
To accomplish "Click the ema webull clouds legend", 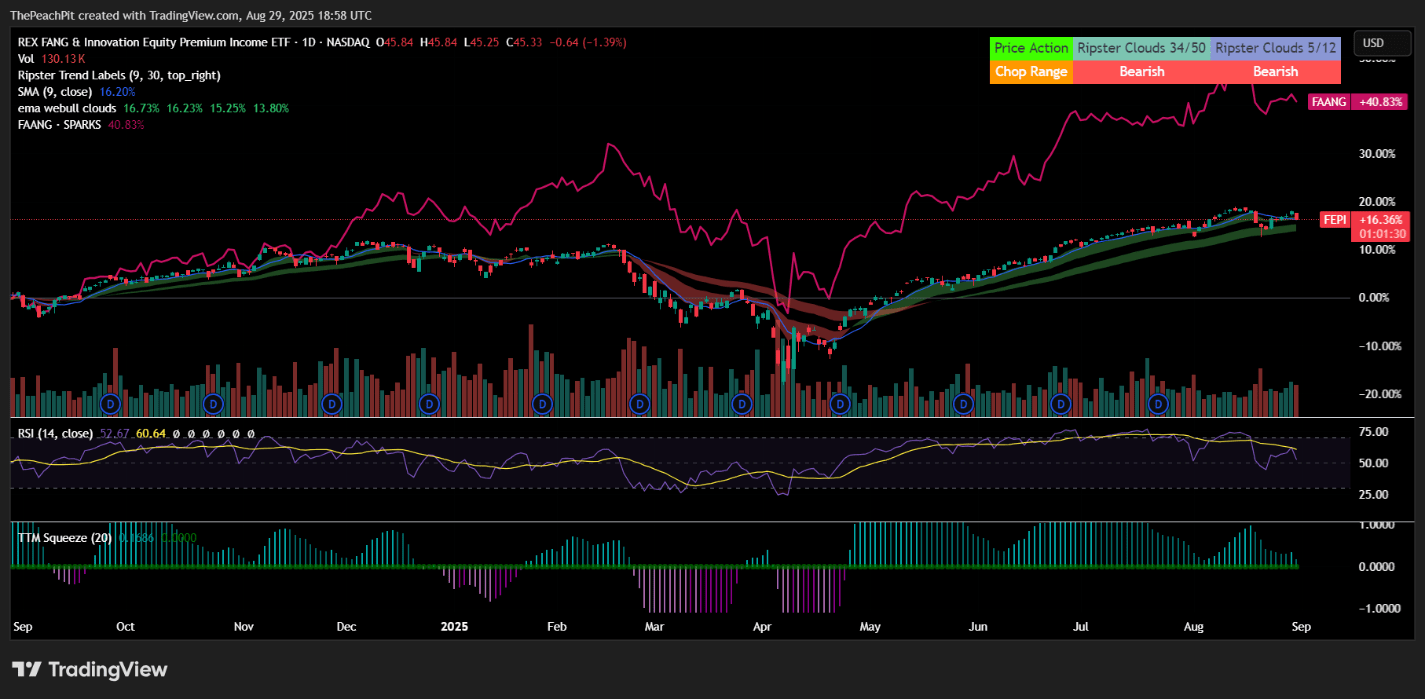I will (x=153, y=107).
